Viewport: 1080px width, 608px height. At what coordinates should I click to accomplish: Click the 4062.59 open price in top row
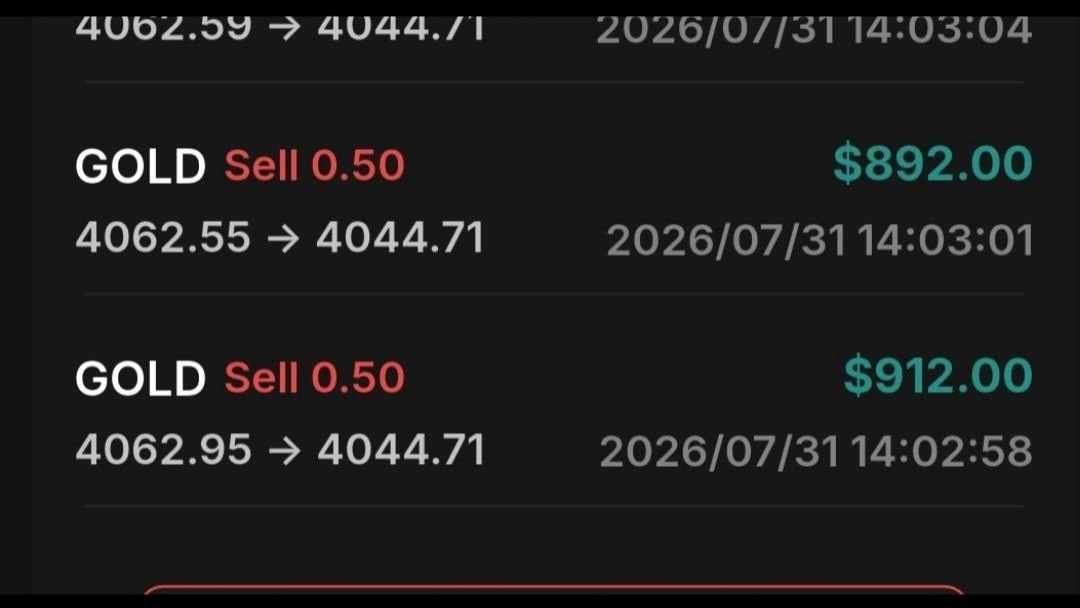click(164, 28)
